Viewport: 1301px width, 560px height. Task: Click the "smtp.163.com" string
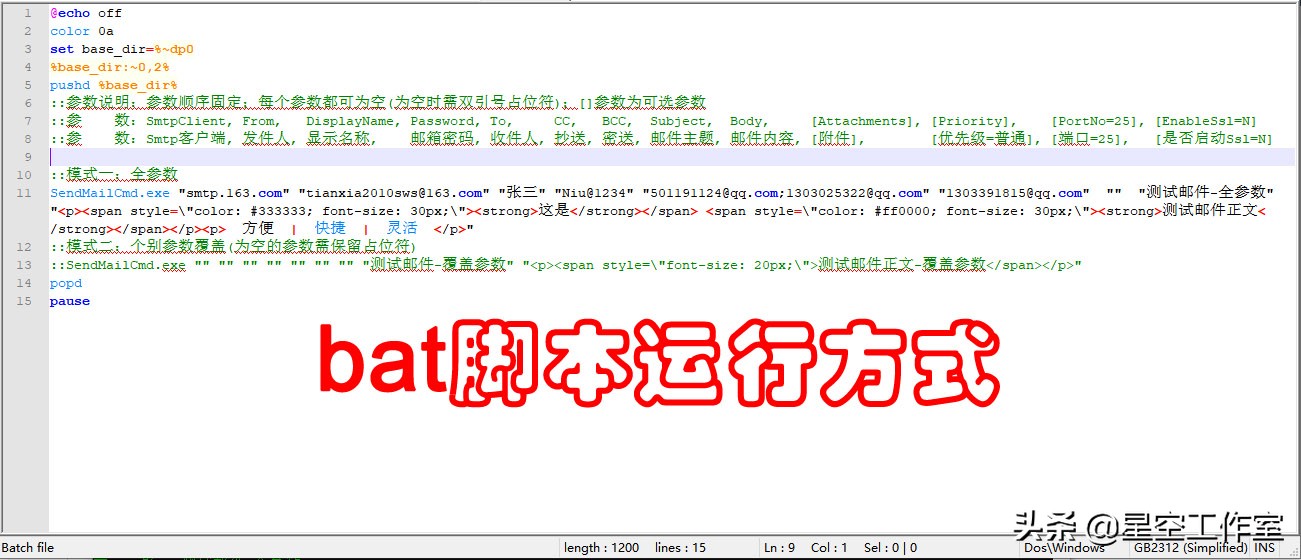234,193
